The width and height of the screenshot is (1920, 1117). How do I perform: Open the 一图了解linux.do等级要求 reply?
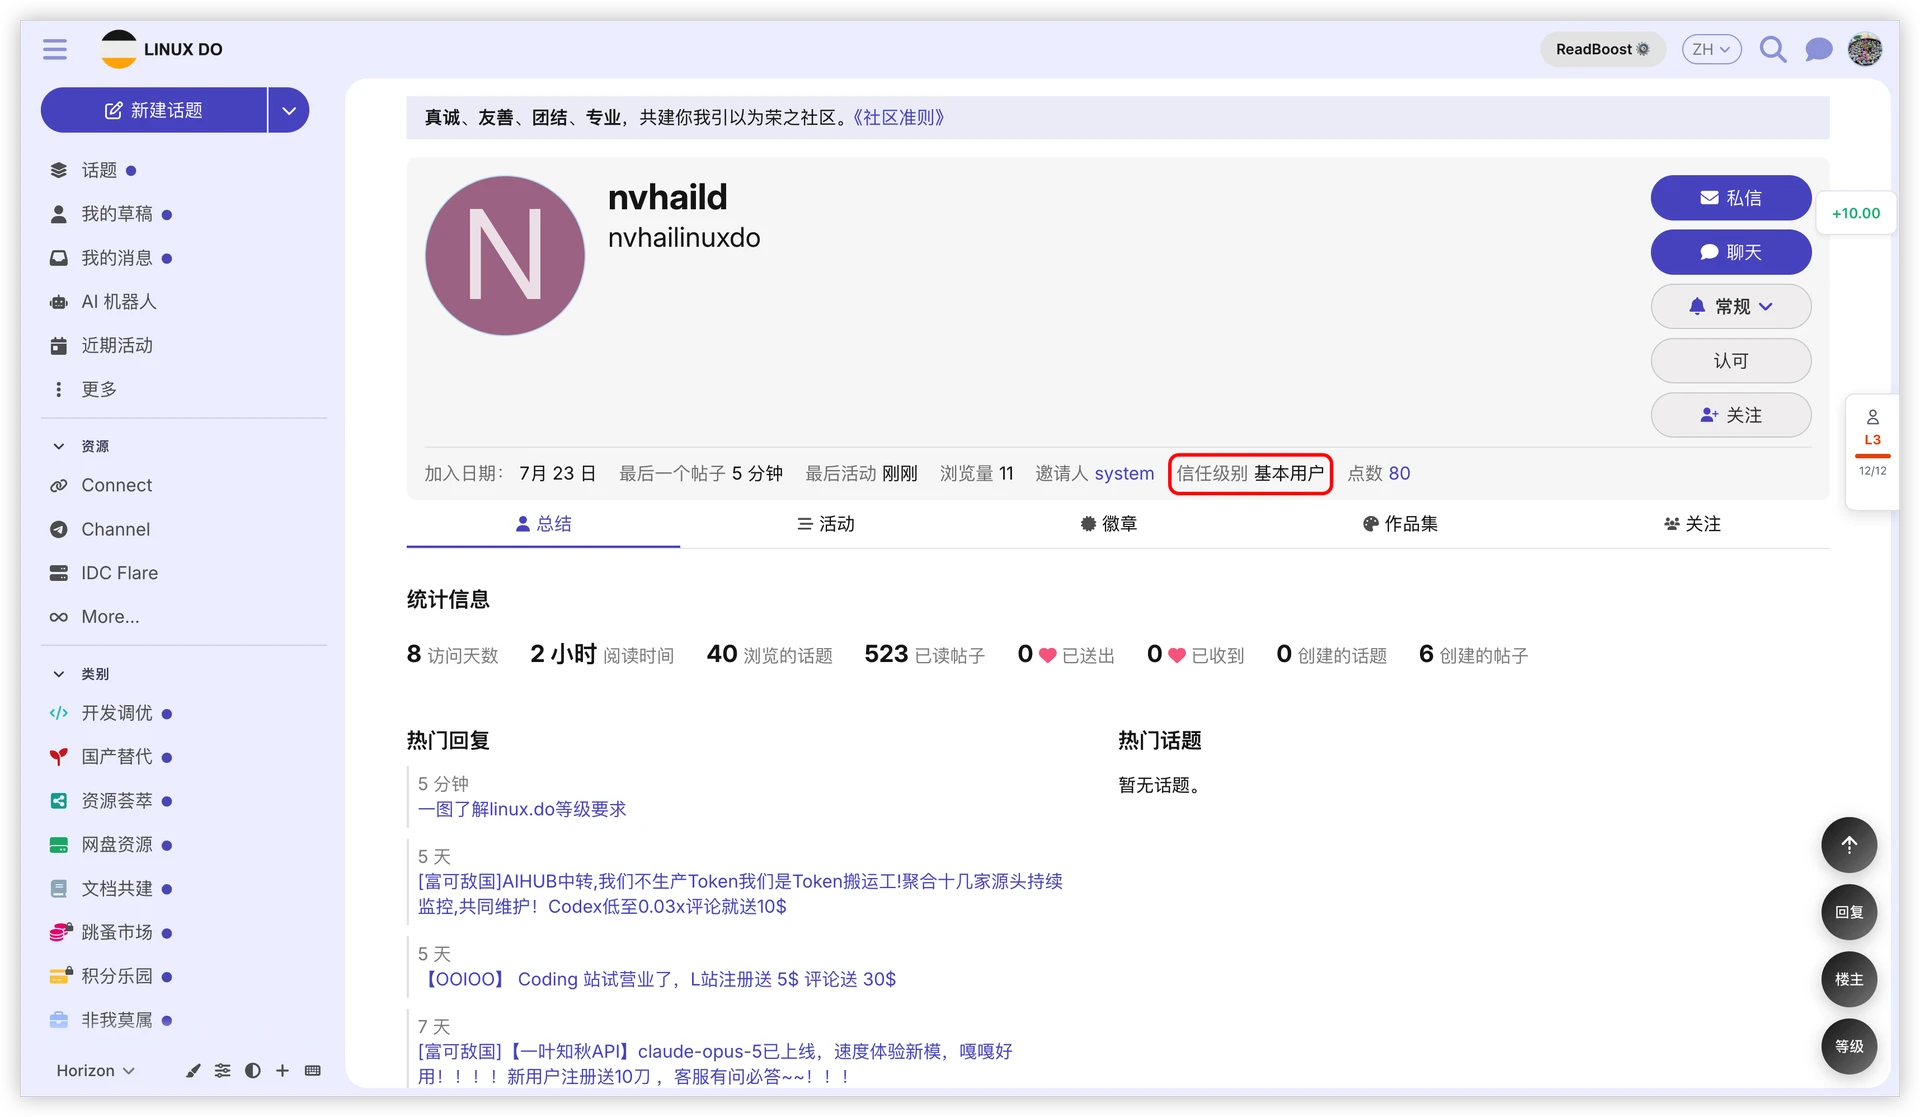pyautogui.click(x=522, y=809)
